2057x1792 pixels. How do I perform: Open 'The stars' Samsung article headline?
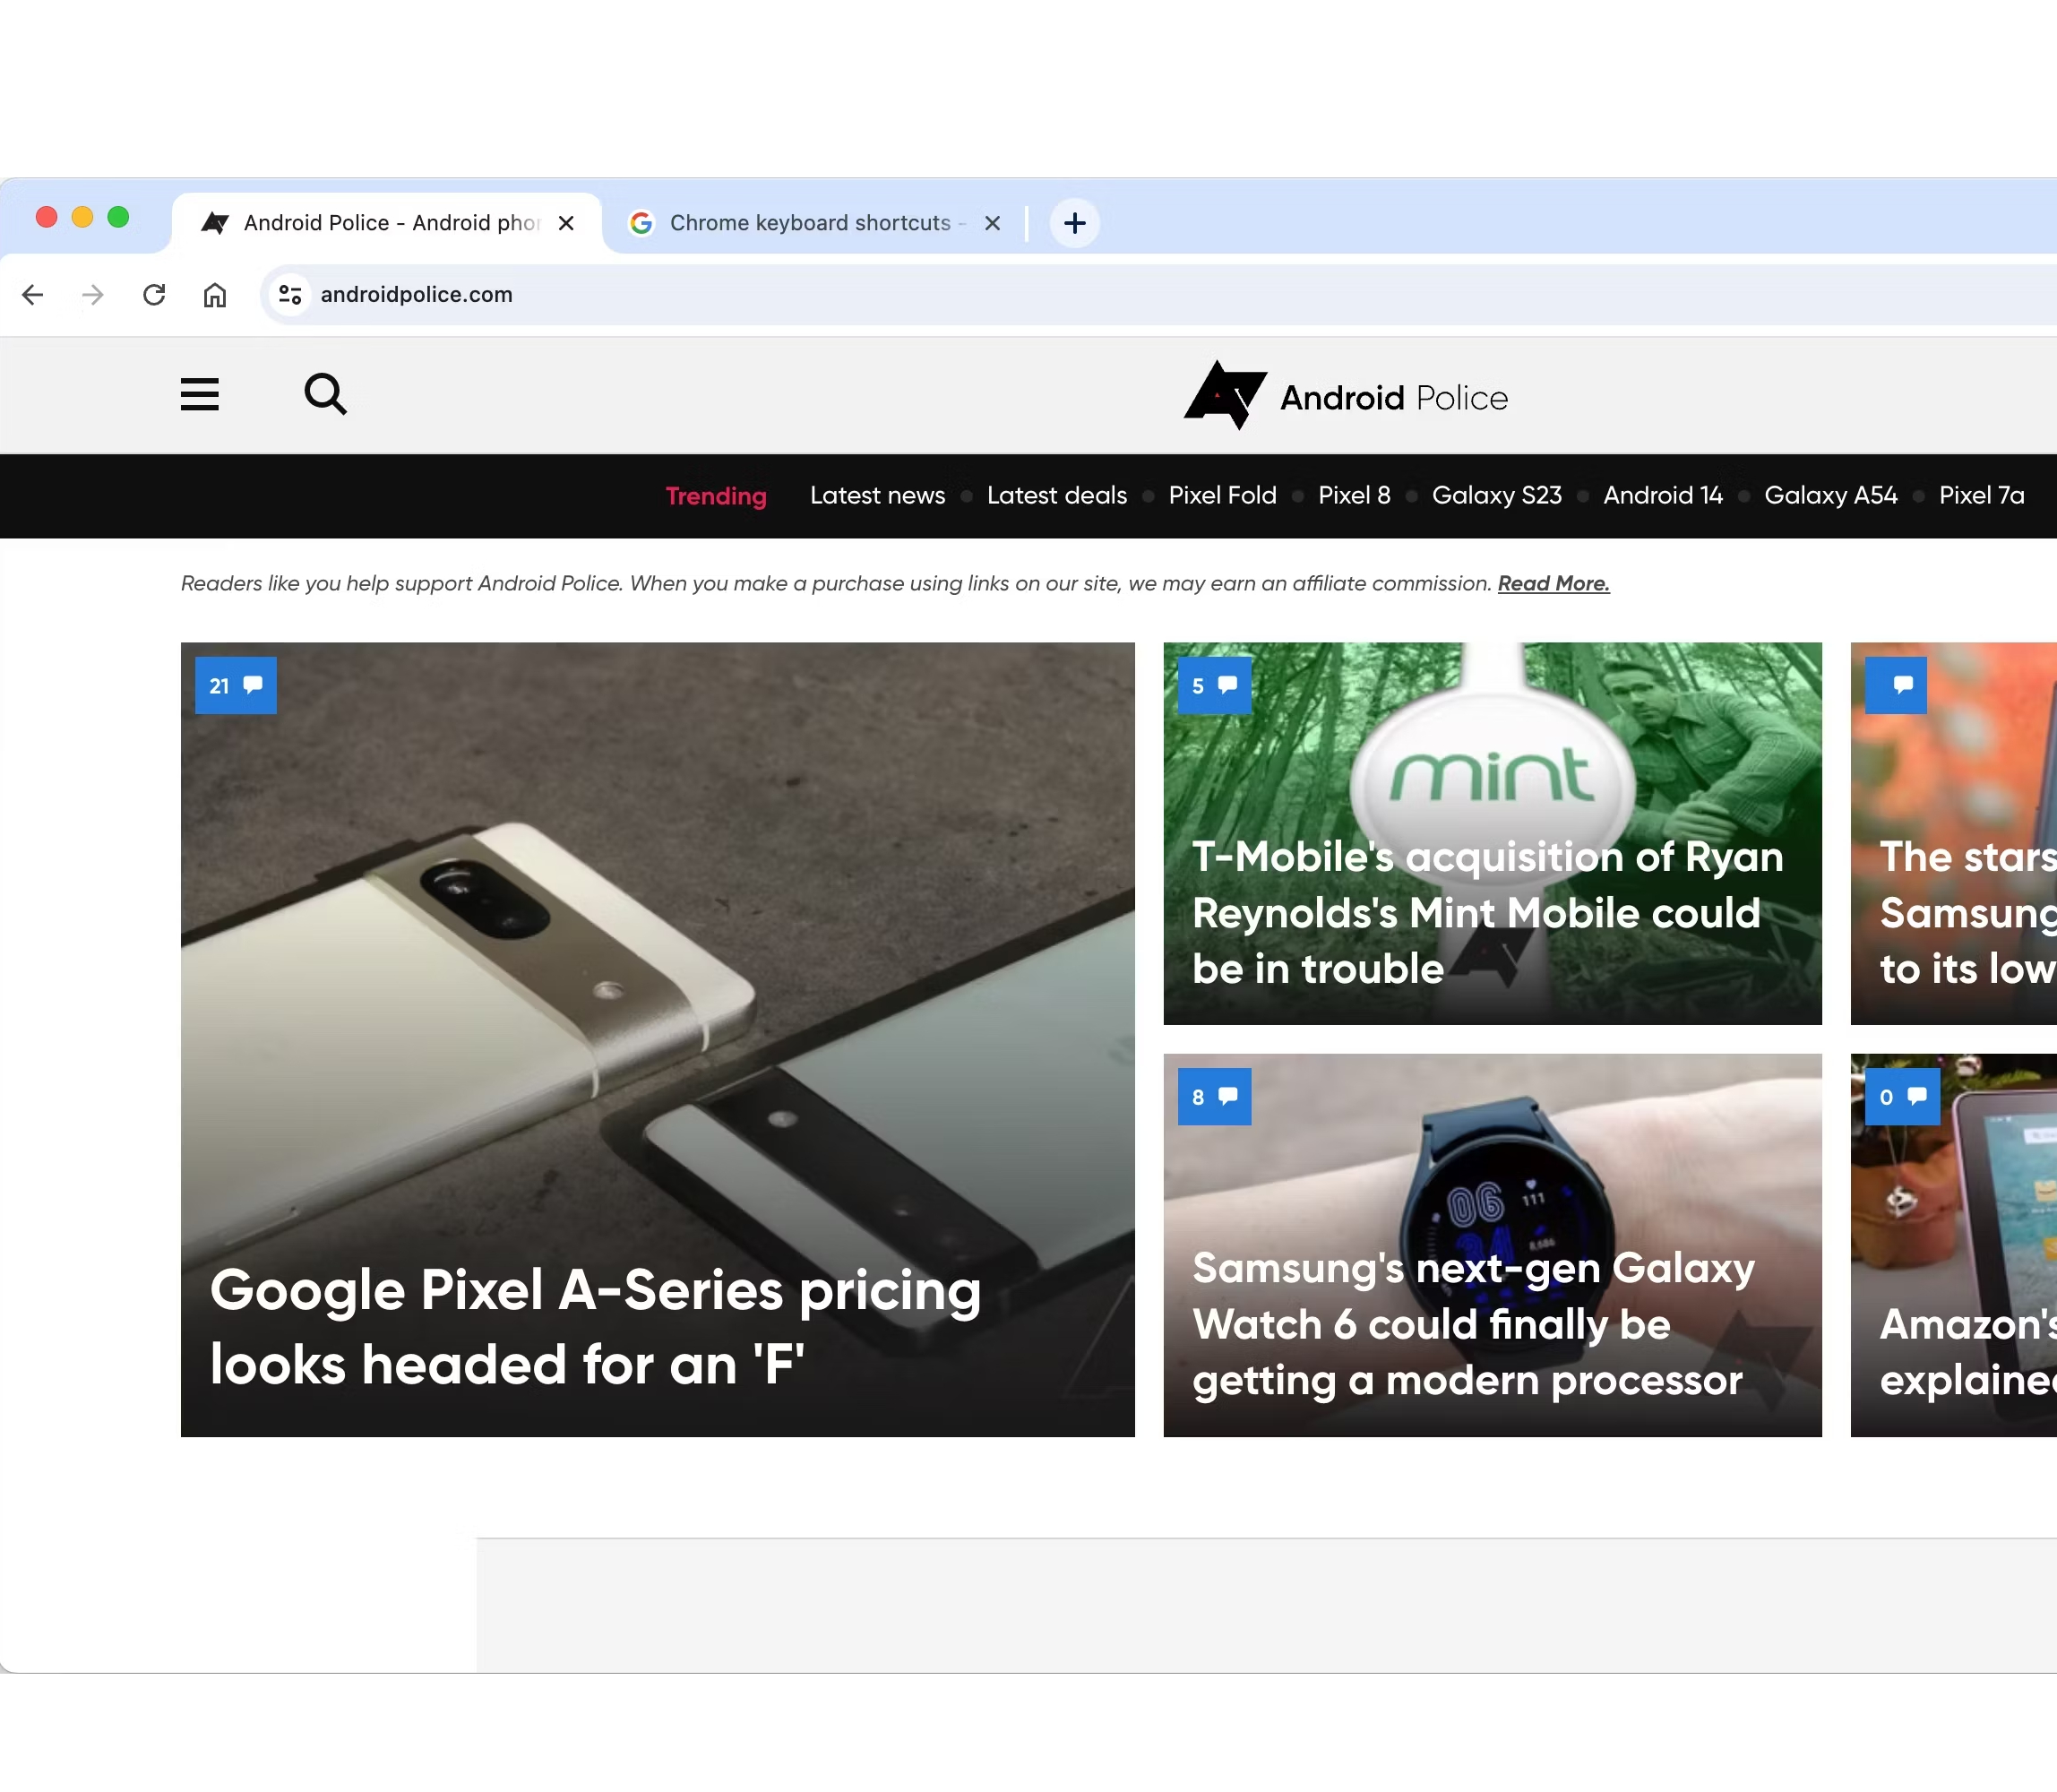click(1967, 913)
